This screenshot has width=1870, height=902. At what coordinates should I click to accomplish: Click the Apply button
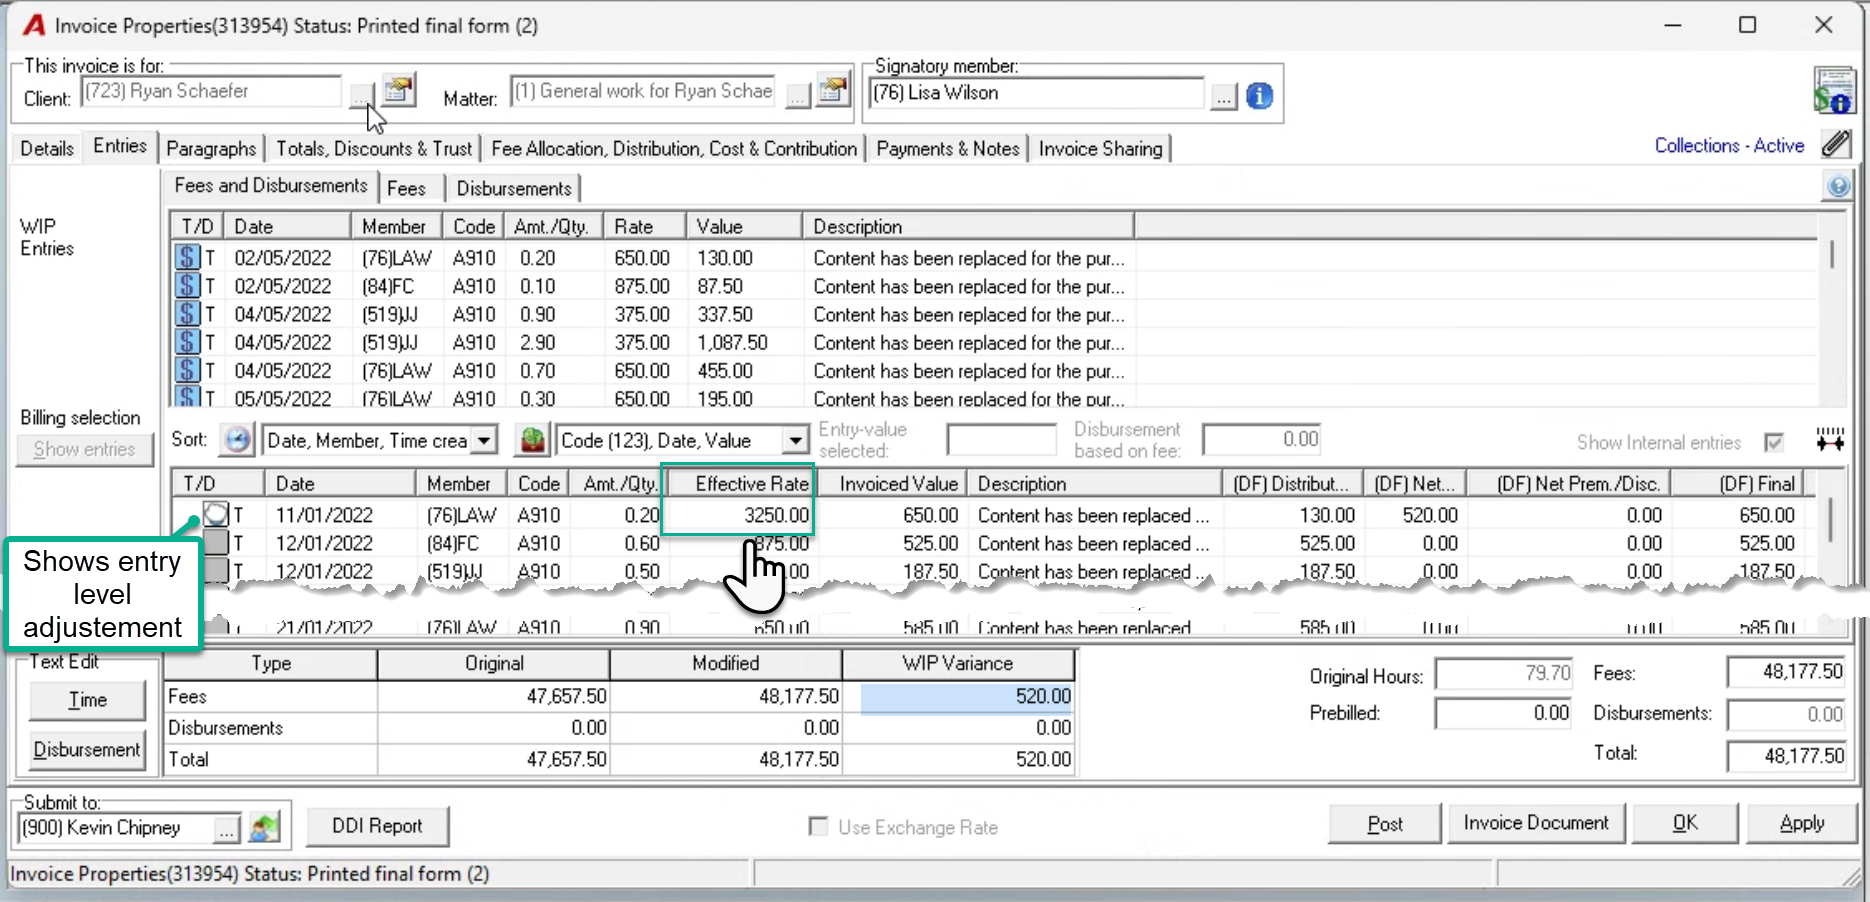[x=1802, y=823]
